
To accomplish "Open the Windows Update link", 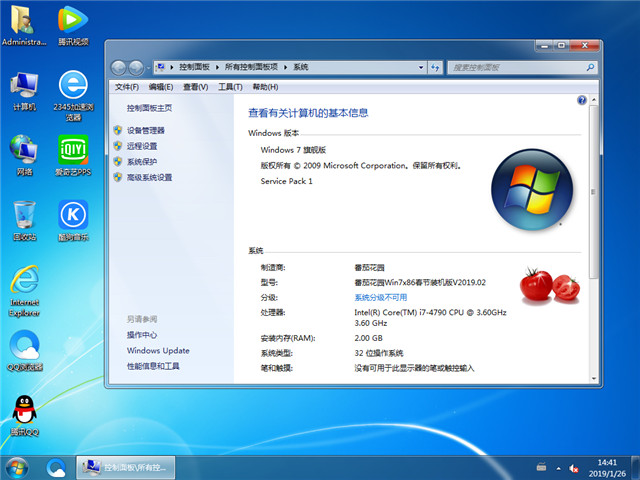I will [158, 350].
